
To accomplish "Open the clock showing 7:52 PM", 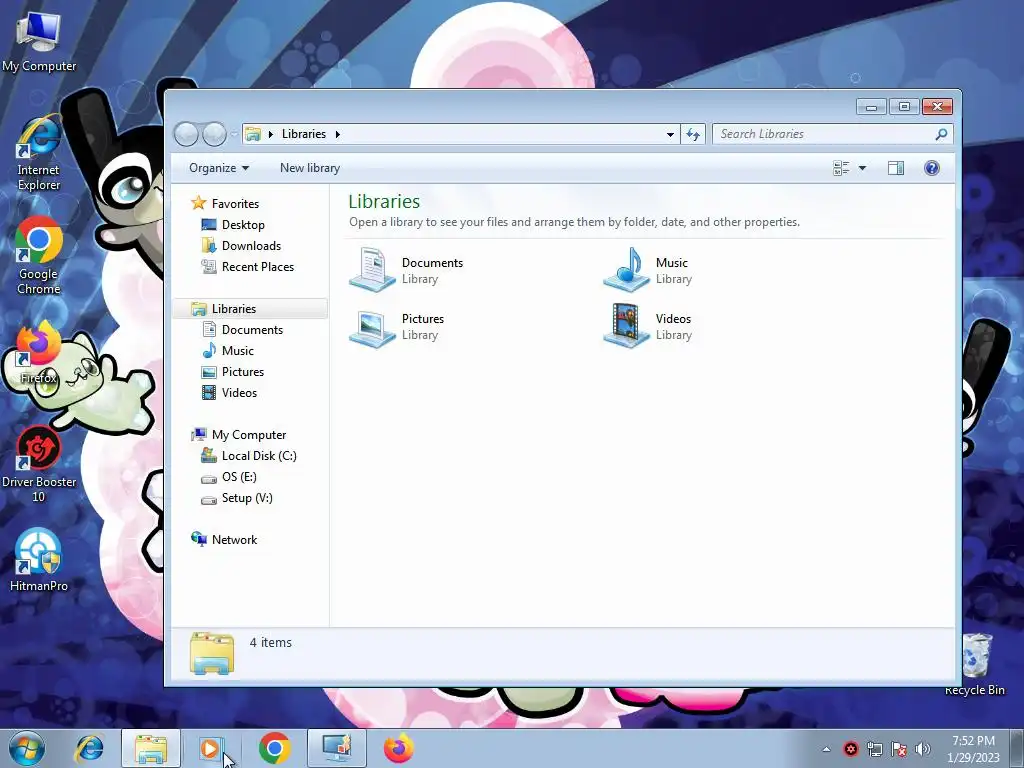I will coord(973,749).
